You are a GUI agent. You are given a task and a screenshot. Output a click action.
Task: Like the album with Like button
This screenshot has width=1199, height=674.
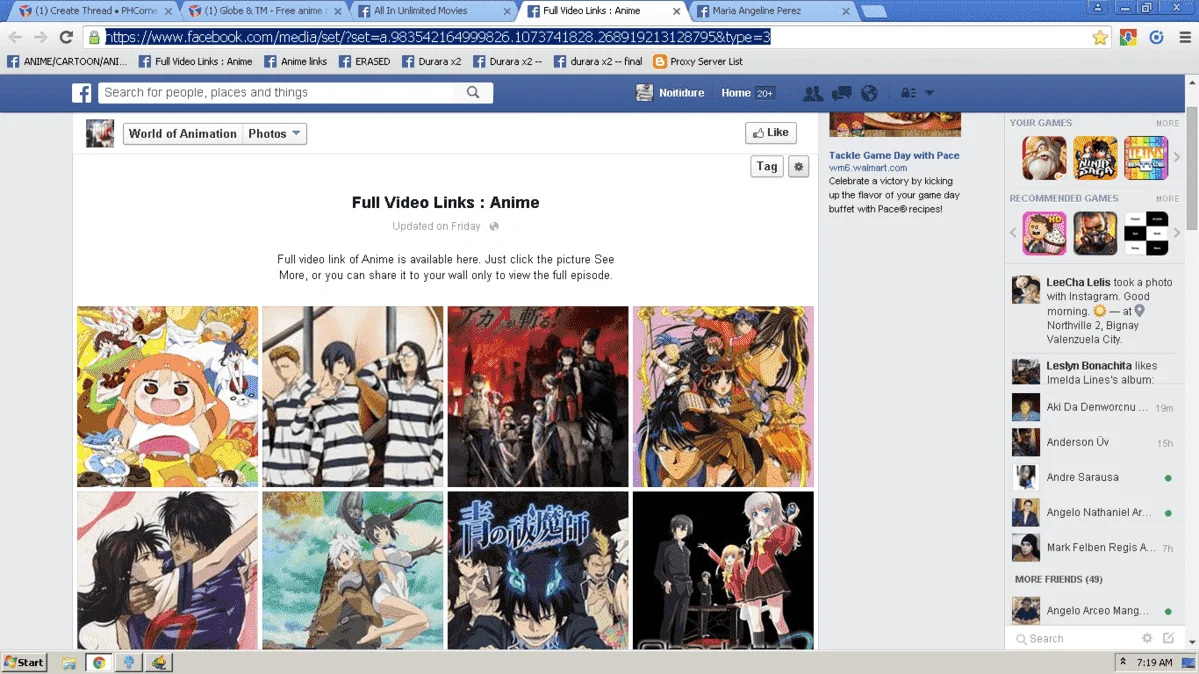(771, 132)
